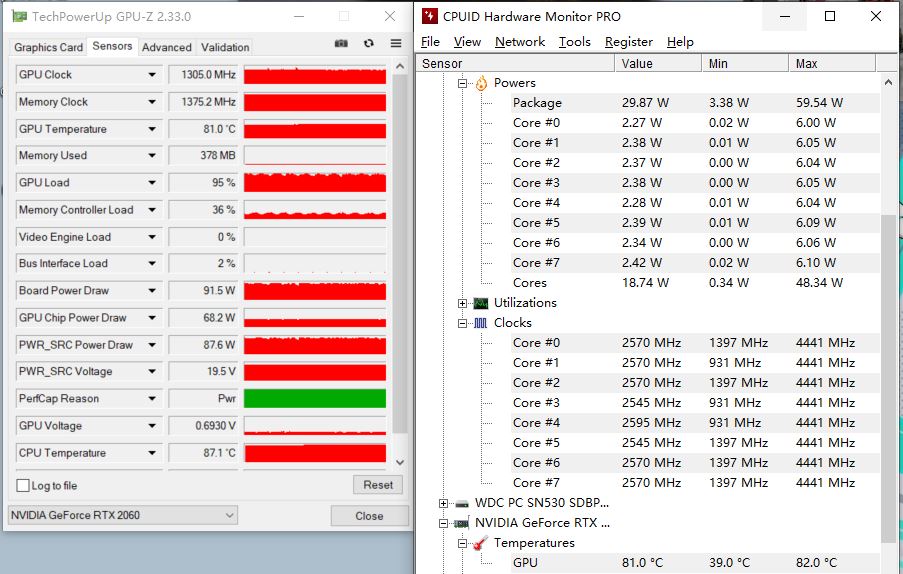This screenshot has height=574, width=903.
Task: Click the WDC PC SN530 drive icon
Action: [x=462, y=504]
